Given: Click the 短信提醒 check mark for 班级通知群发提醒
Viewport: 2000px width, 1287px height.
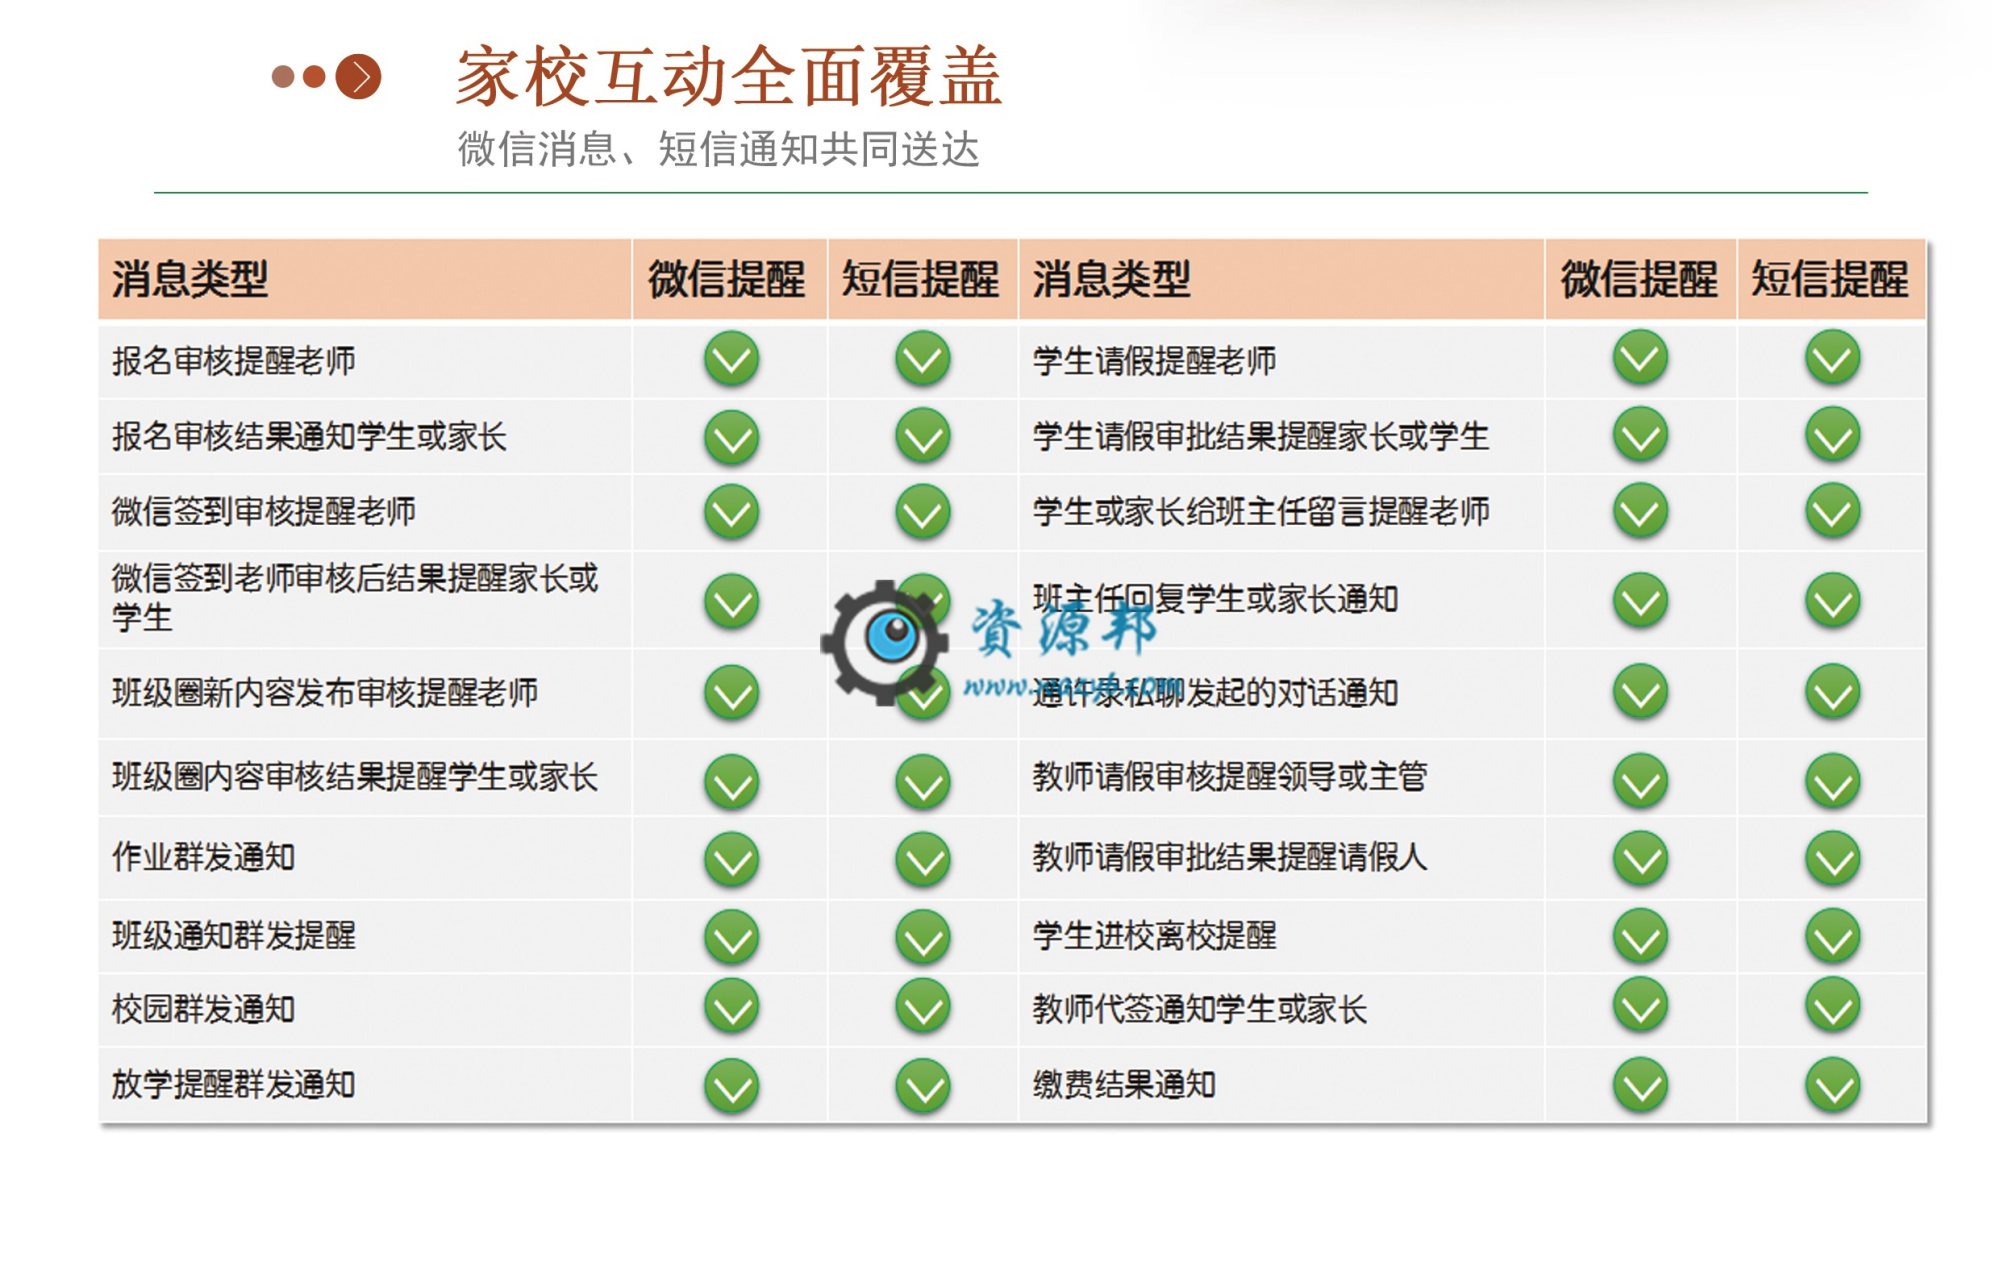Looking at the screenshot, I should [923, 937].
